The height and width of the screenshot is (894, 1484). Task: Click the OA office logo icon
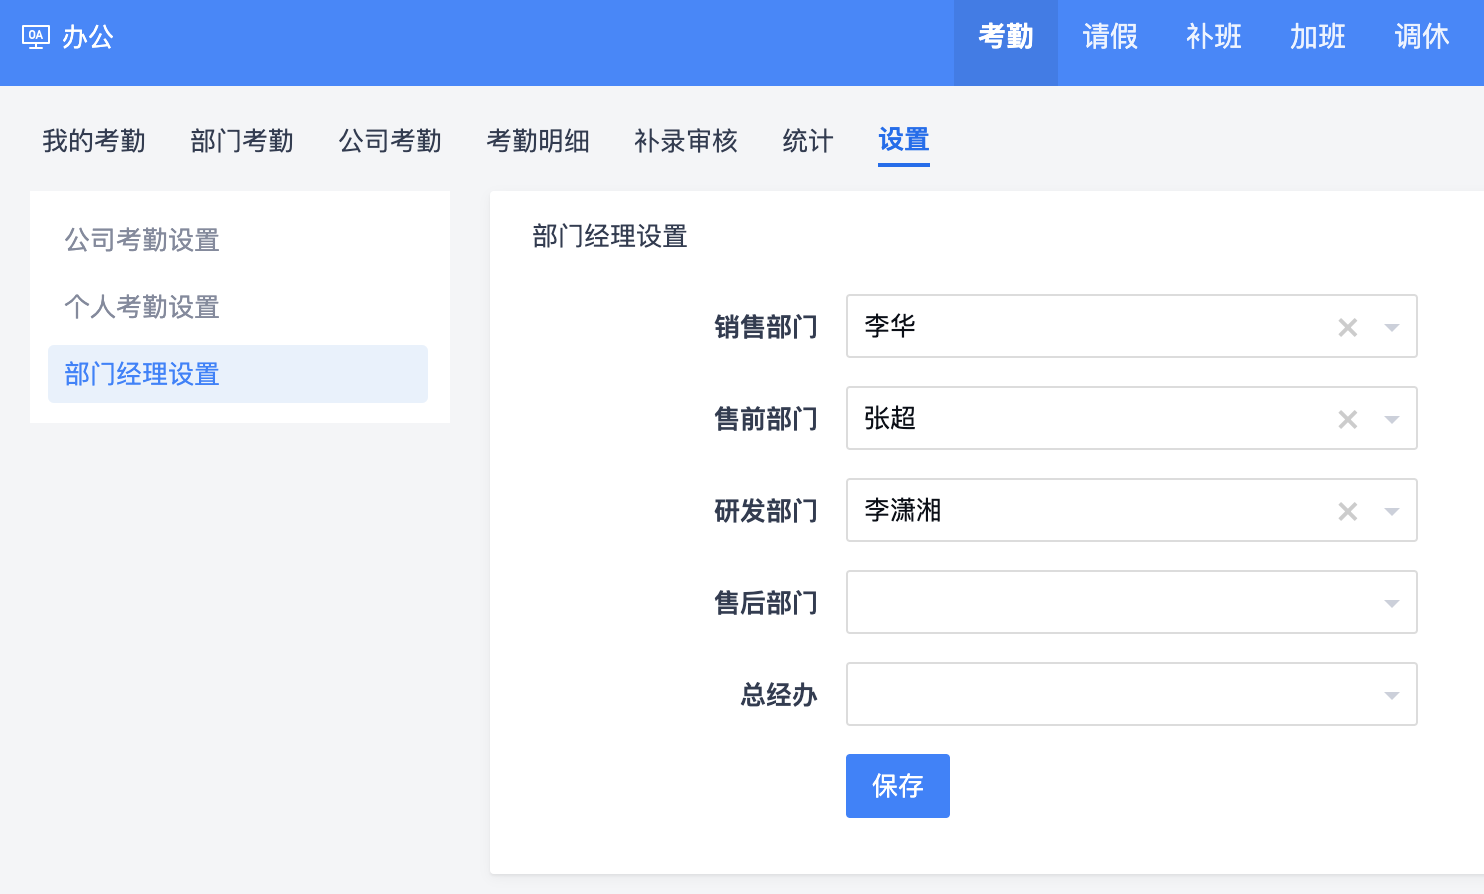36,38
